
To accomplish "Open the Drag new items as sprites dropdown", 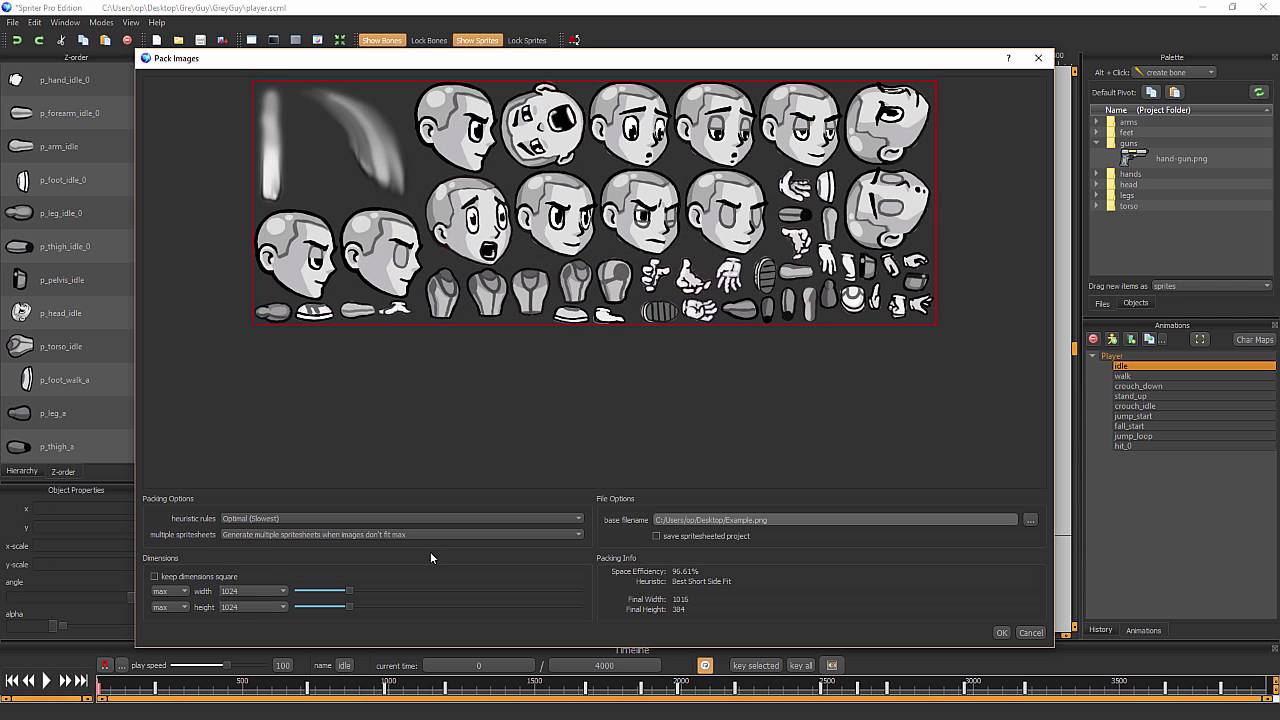I will [x=1211, y=286].
